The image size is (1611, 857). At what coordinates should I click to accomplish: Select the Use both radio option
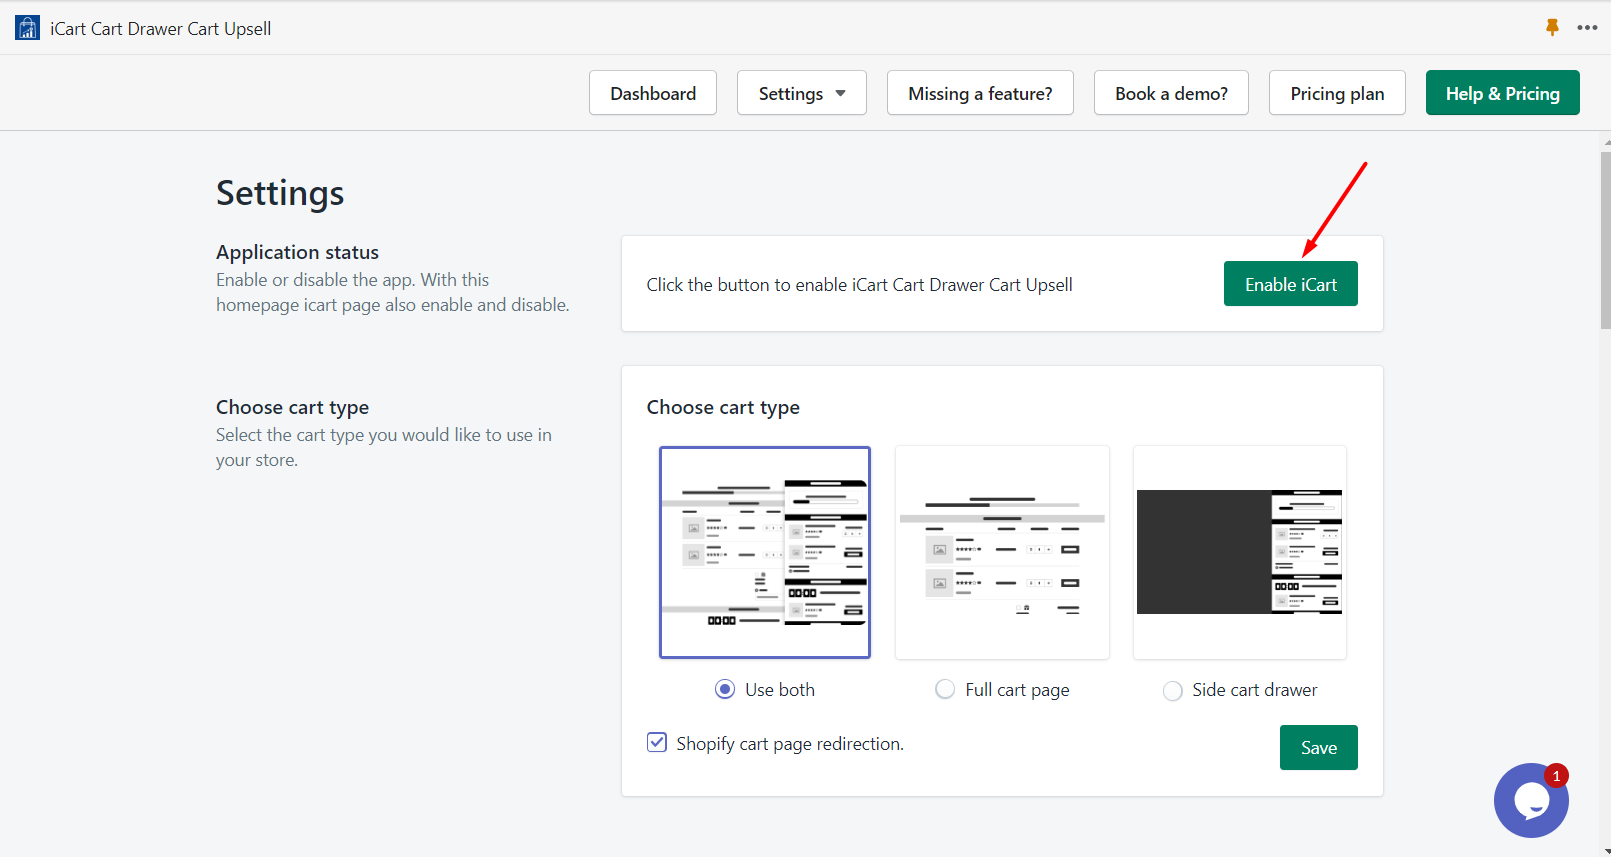point(725,689)
